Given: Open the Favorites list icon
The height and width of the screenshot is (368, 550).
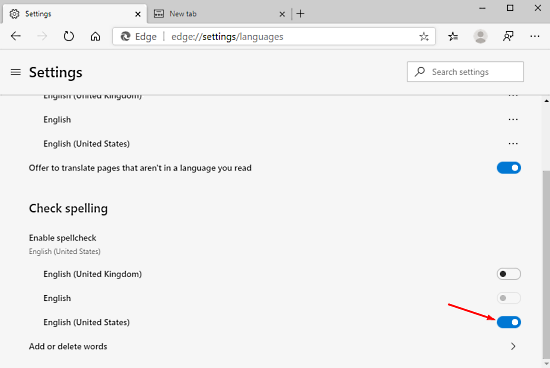Looking at the screenshot, I should pos(453,36).
